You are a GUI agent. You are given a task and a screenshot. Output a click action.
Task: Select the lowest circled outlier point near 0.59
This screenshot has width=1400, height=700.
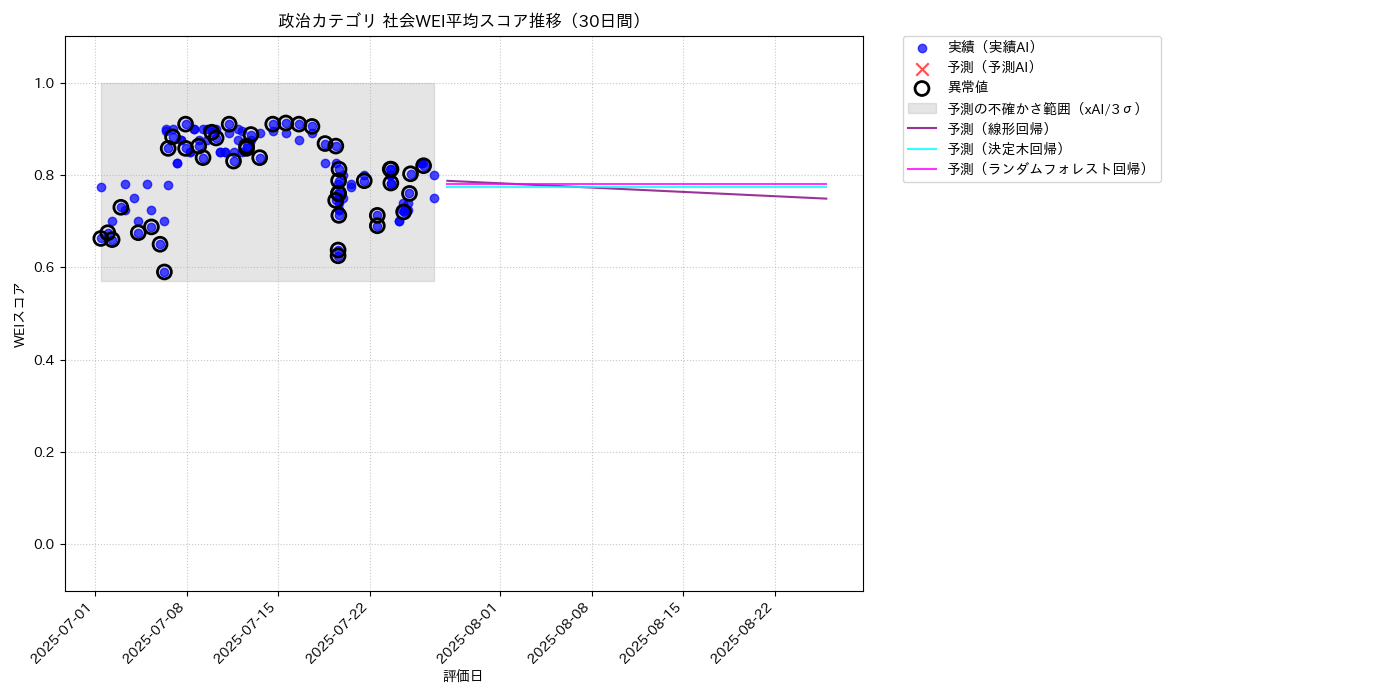pos(164,272)
